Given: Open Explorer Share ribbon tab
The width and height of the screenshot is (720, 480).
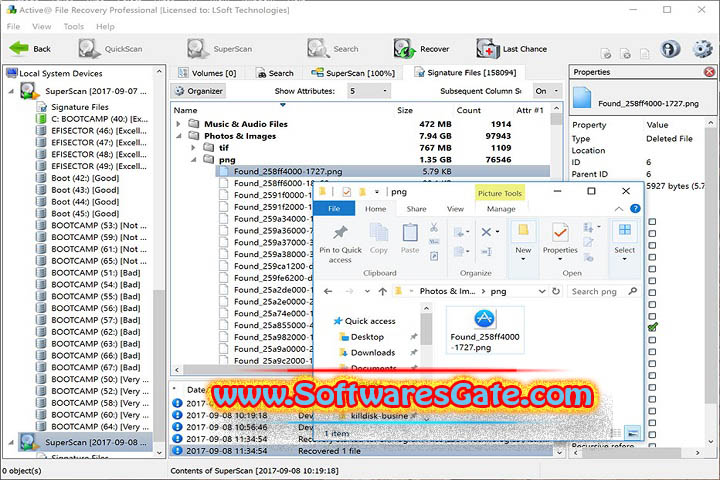Looking at the screenshot, I should click(416, 209).
